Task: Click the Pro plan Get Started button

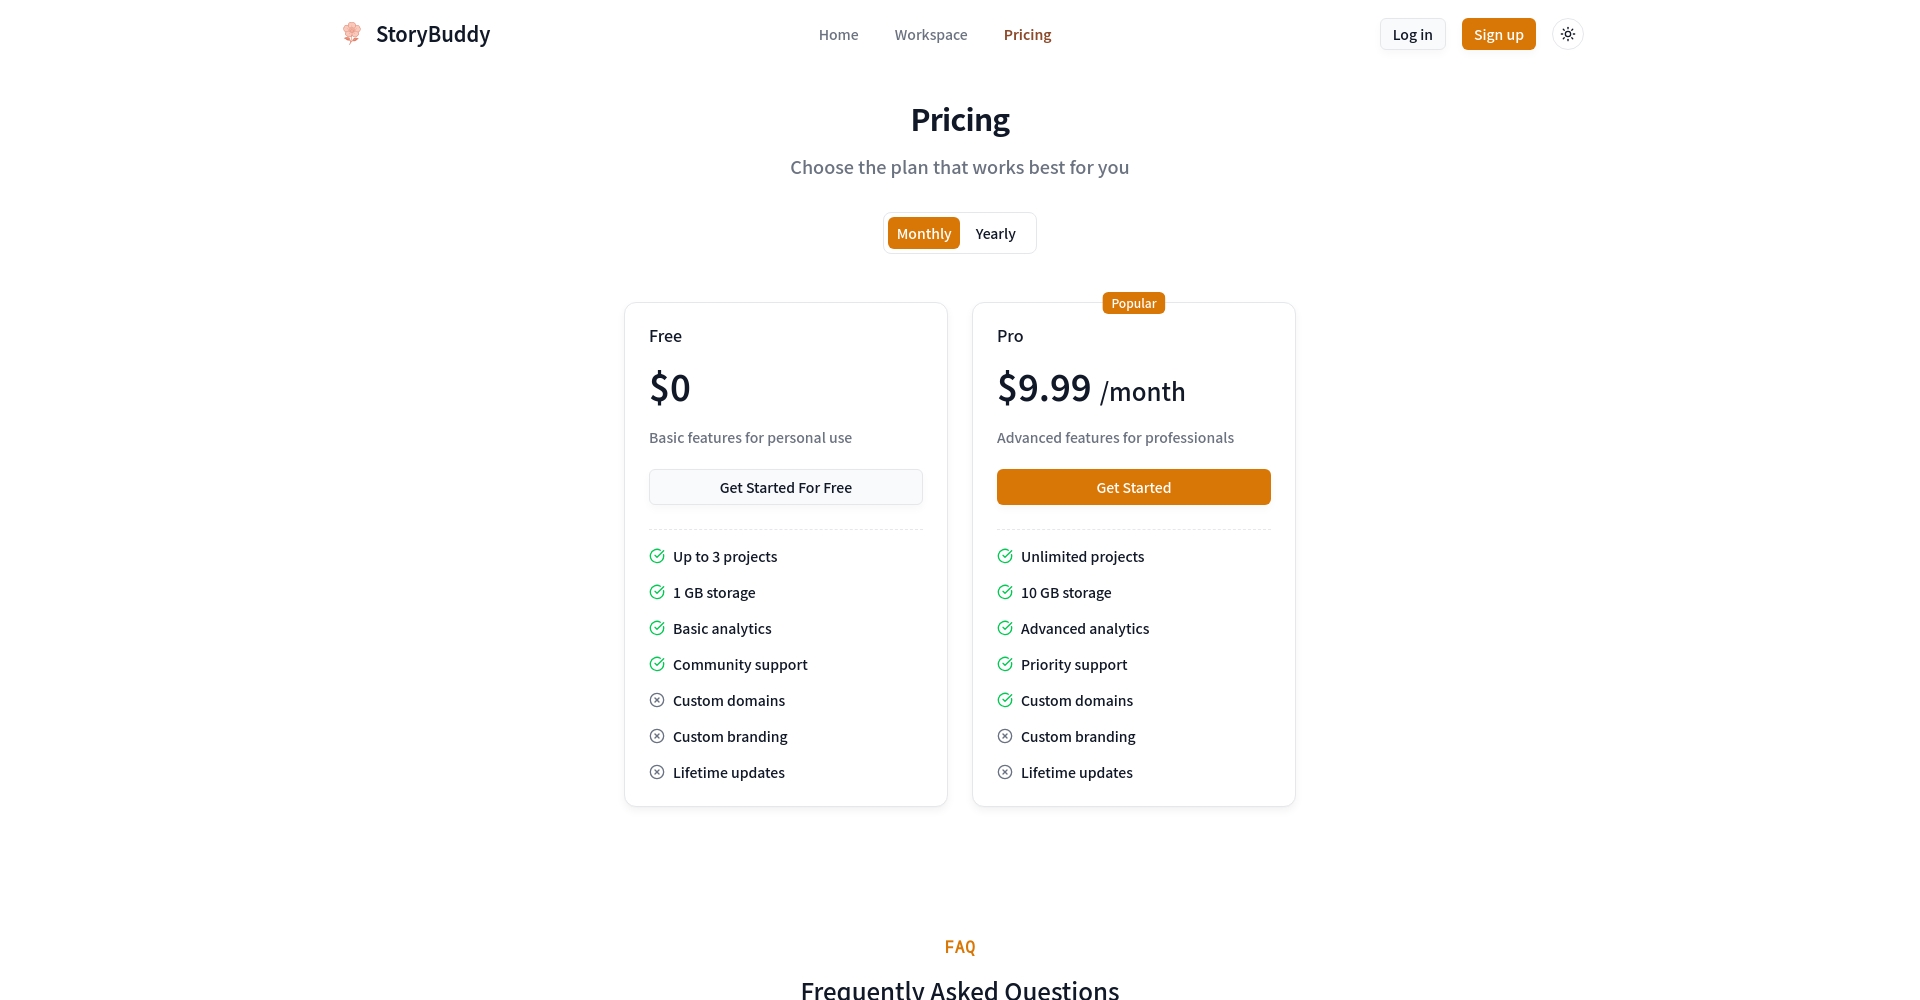Action: coord(1133,487)
